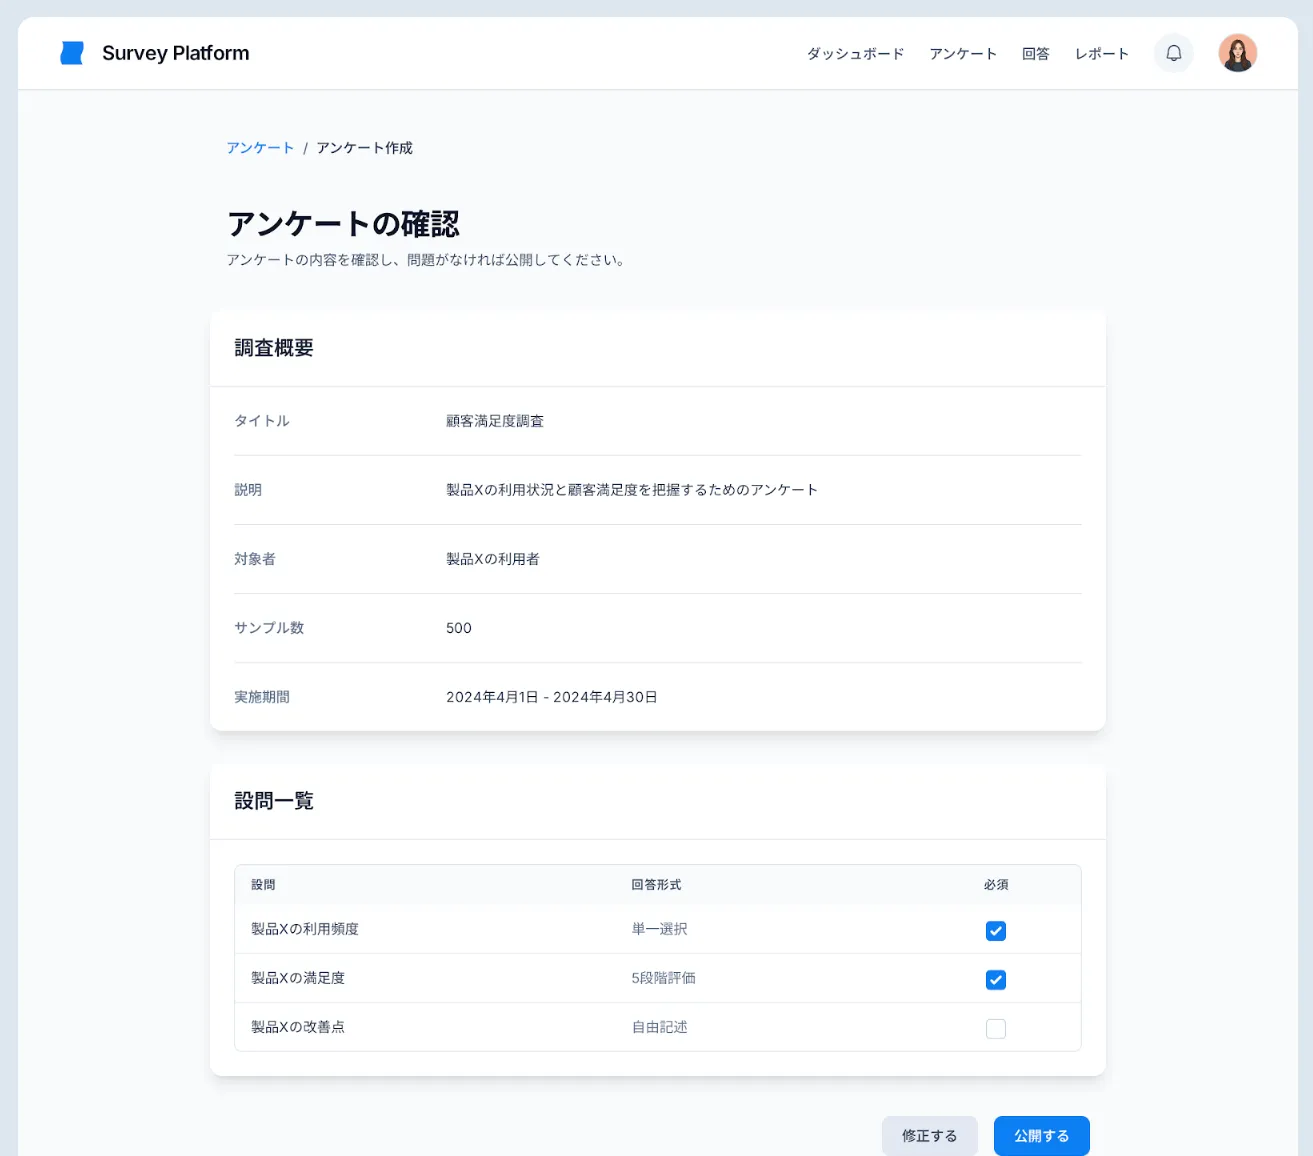The height and width of the screenshot is (1156, 1313).
Task: Click the アンケート breadcrumb link
Action: click(260, 148)
